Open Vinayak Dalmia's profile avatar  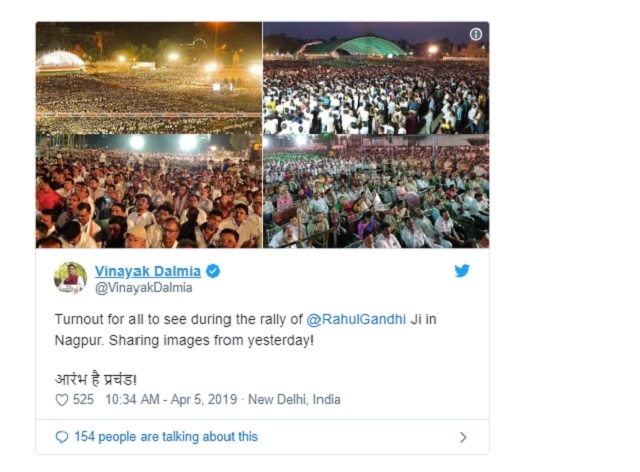(x=70, y=278)
